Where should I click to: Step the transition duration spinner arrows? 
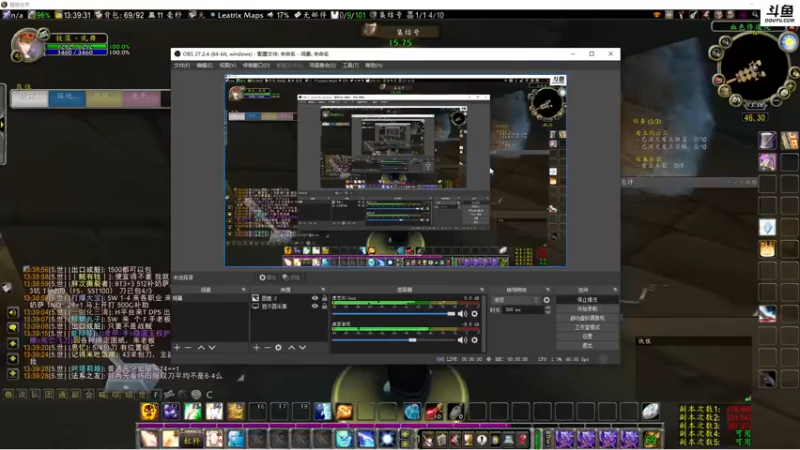[x=547, y=310]
